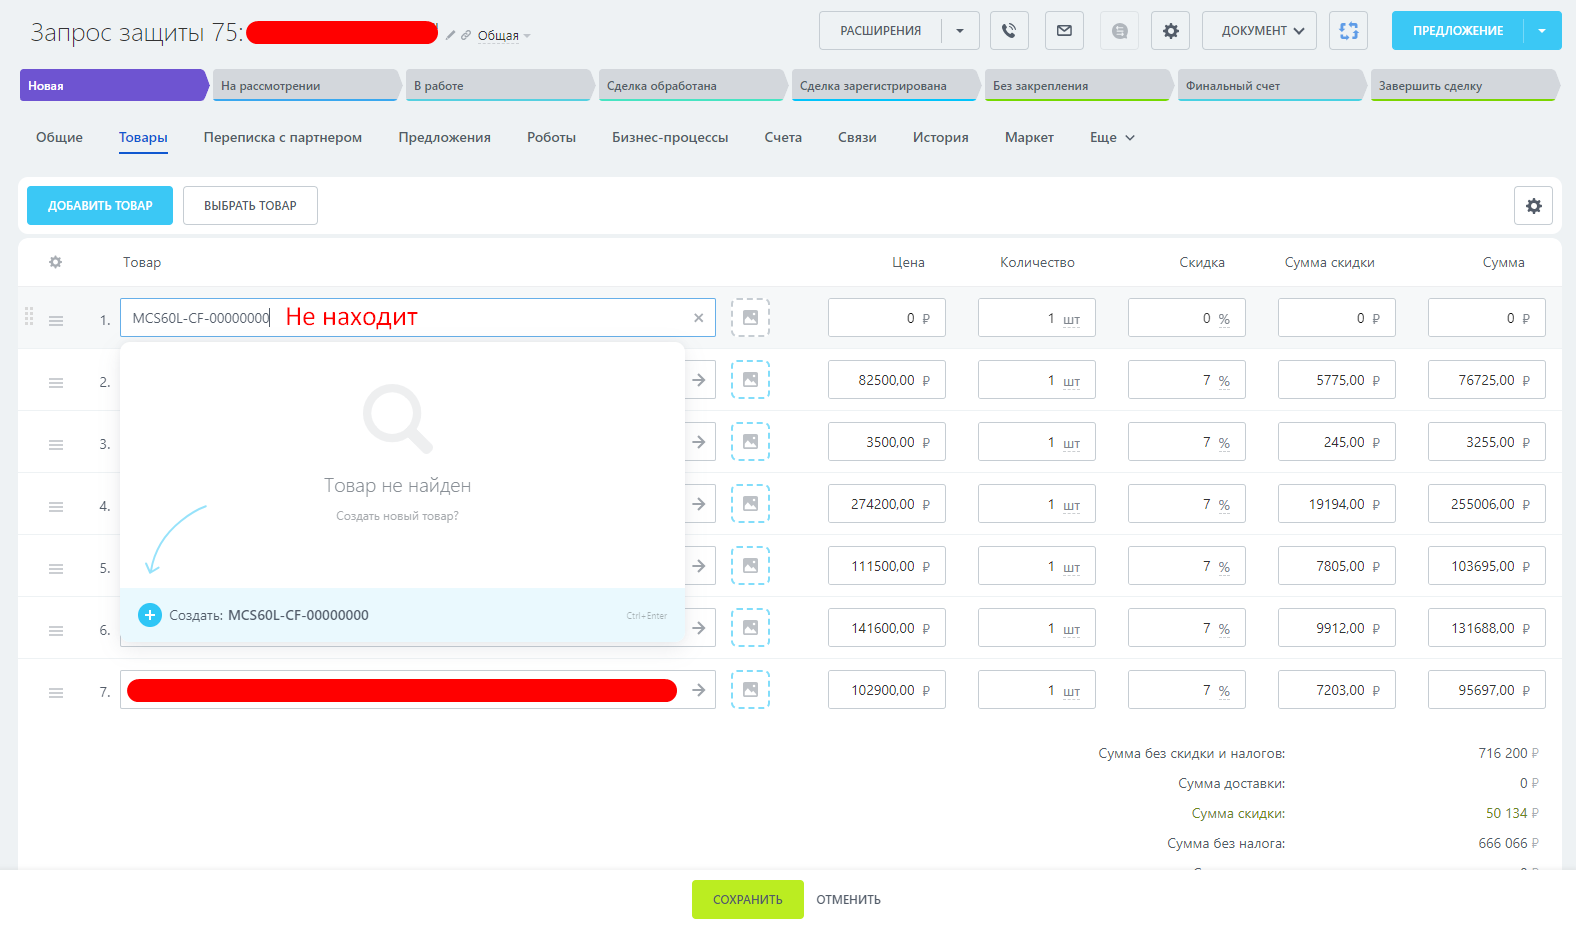This screenshot has height=926, width=1576.
Task: Click the Отменить button
Action: point(848,900)
